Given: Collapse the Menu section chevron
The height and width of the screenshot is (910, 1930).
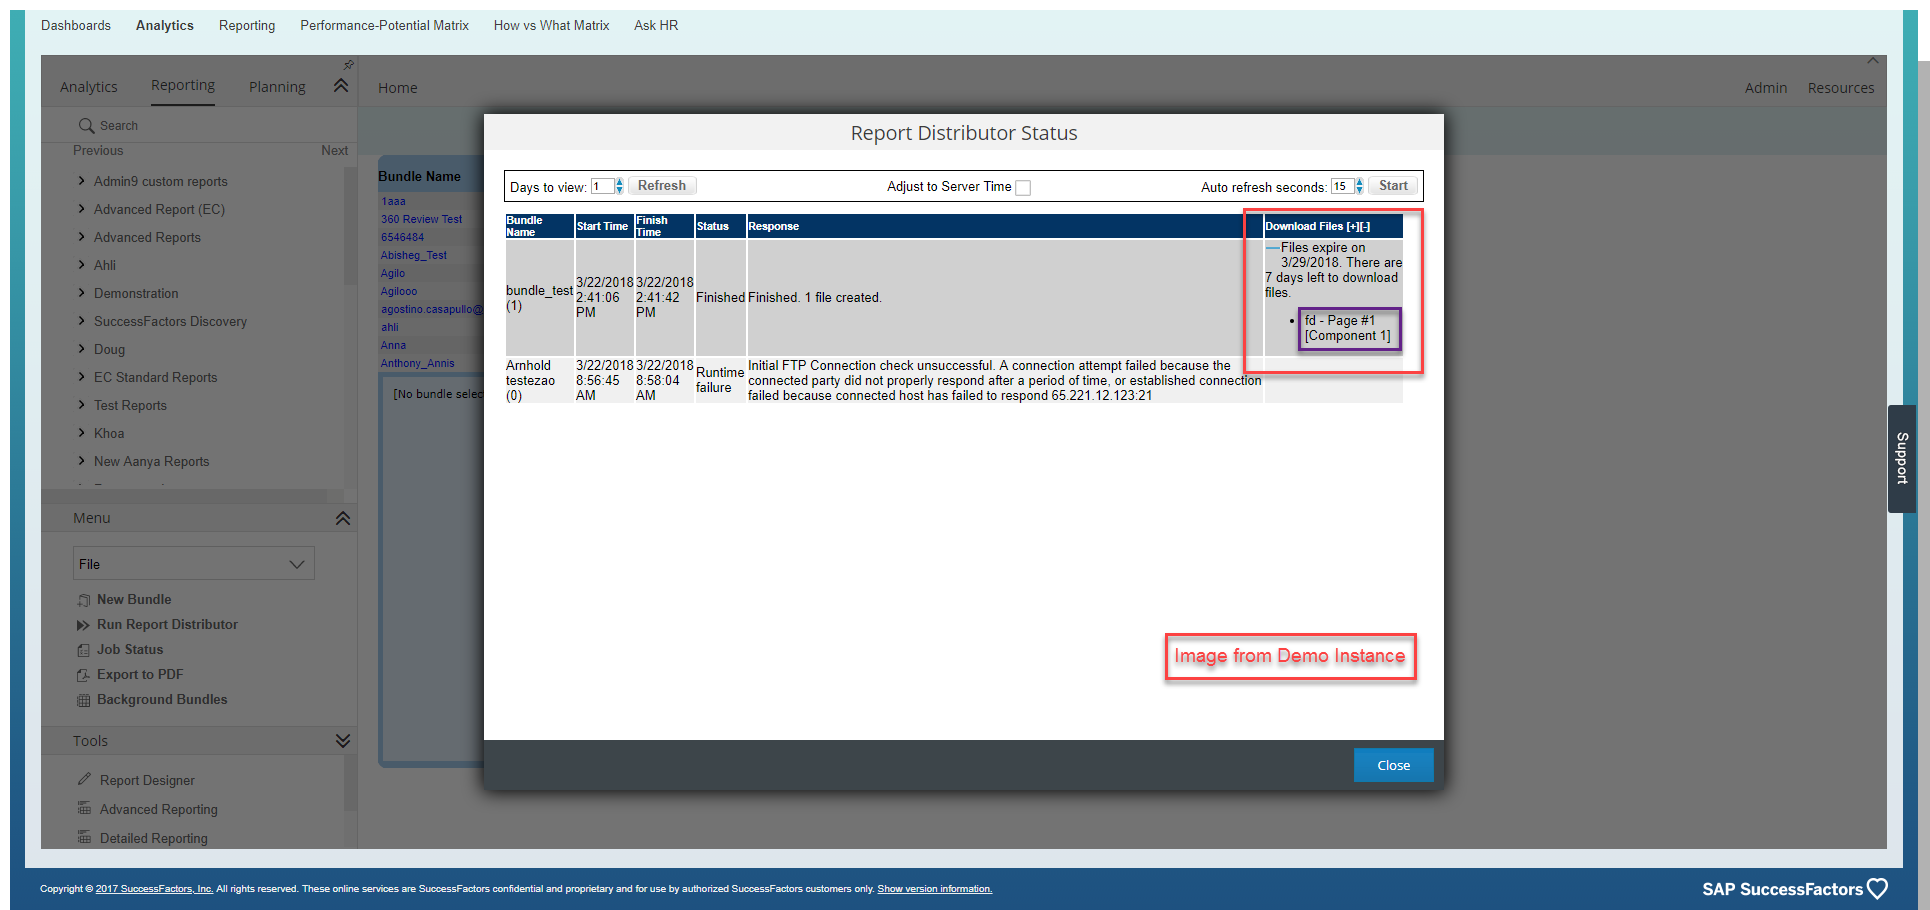Looking at the screenshot, I should (x=343, y=518).
